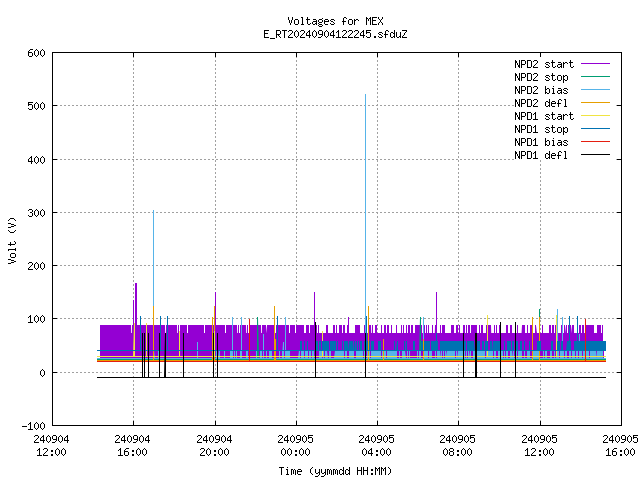Click the Volt (V) y-axis label
Image resolution: width=640 pixels, height=480 pixels.
[13, 241]
